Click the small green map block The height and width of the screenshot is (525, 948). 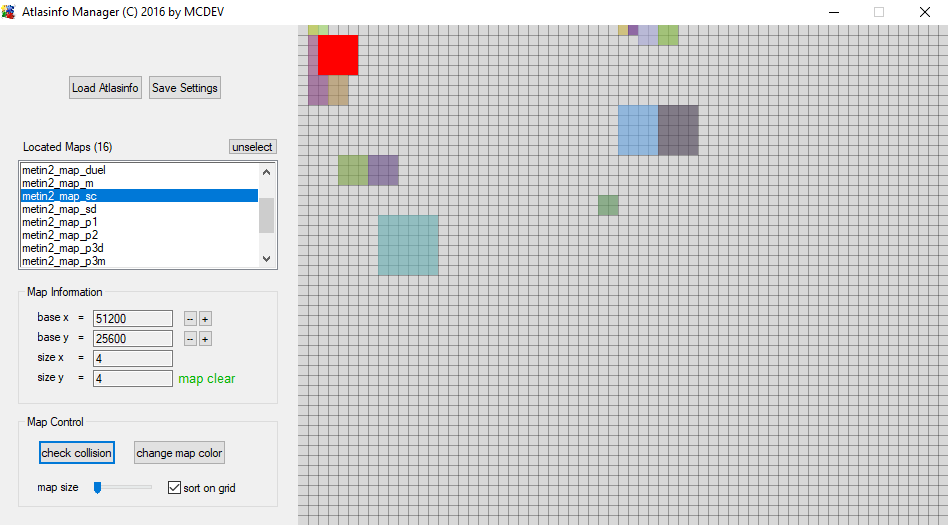click(x=608, y=205)
